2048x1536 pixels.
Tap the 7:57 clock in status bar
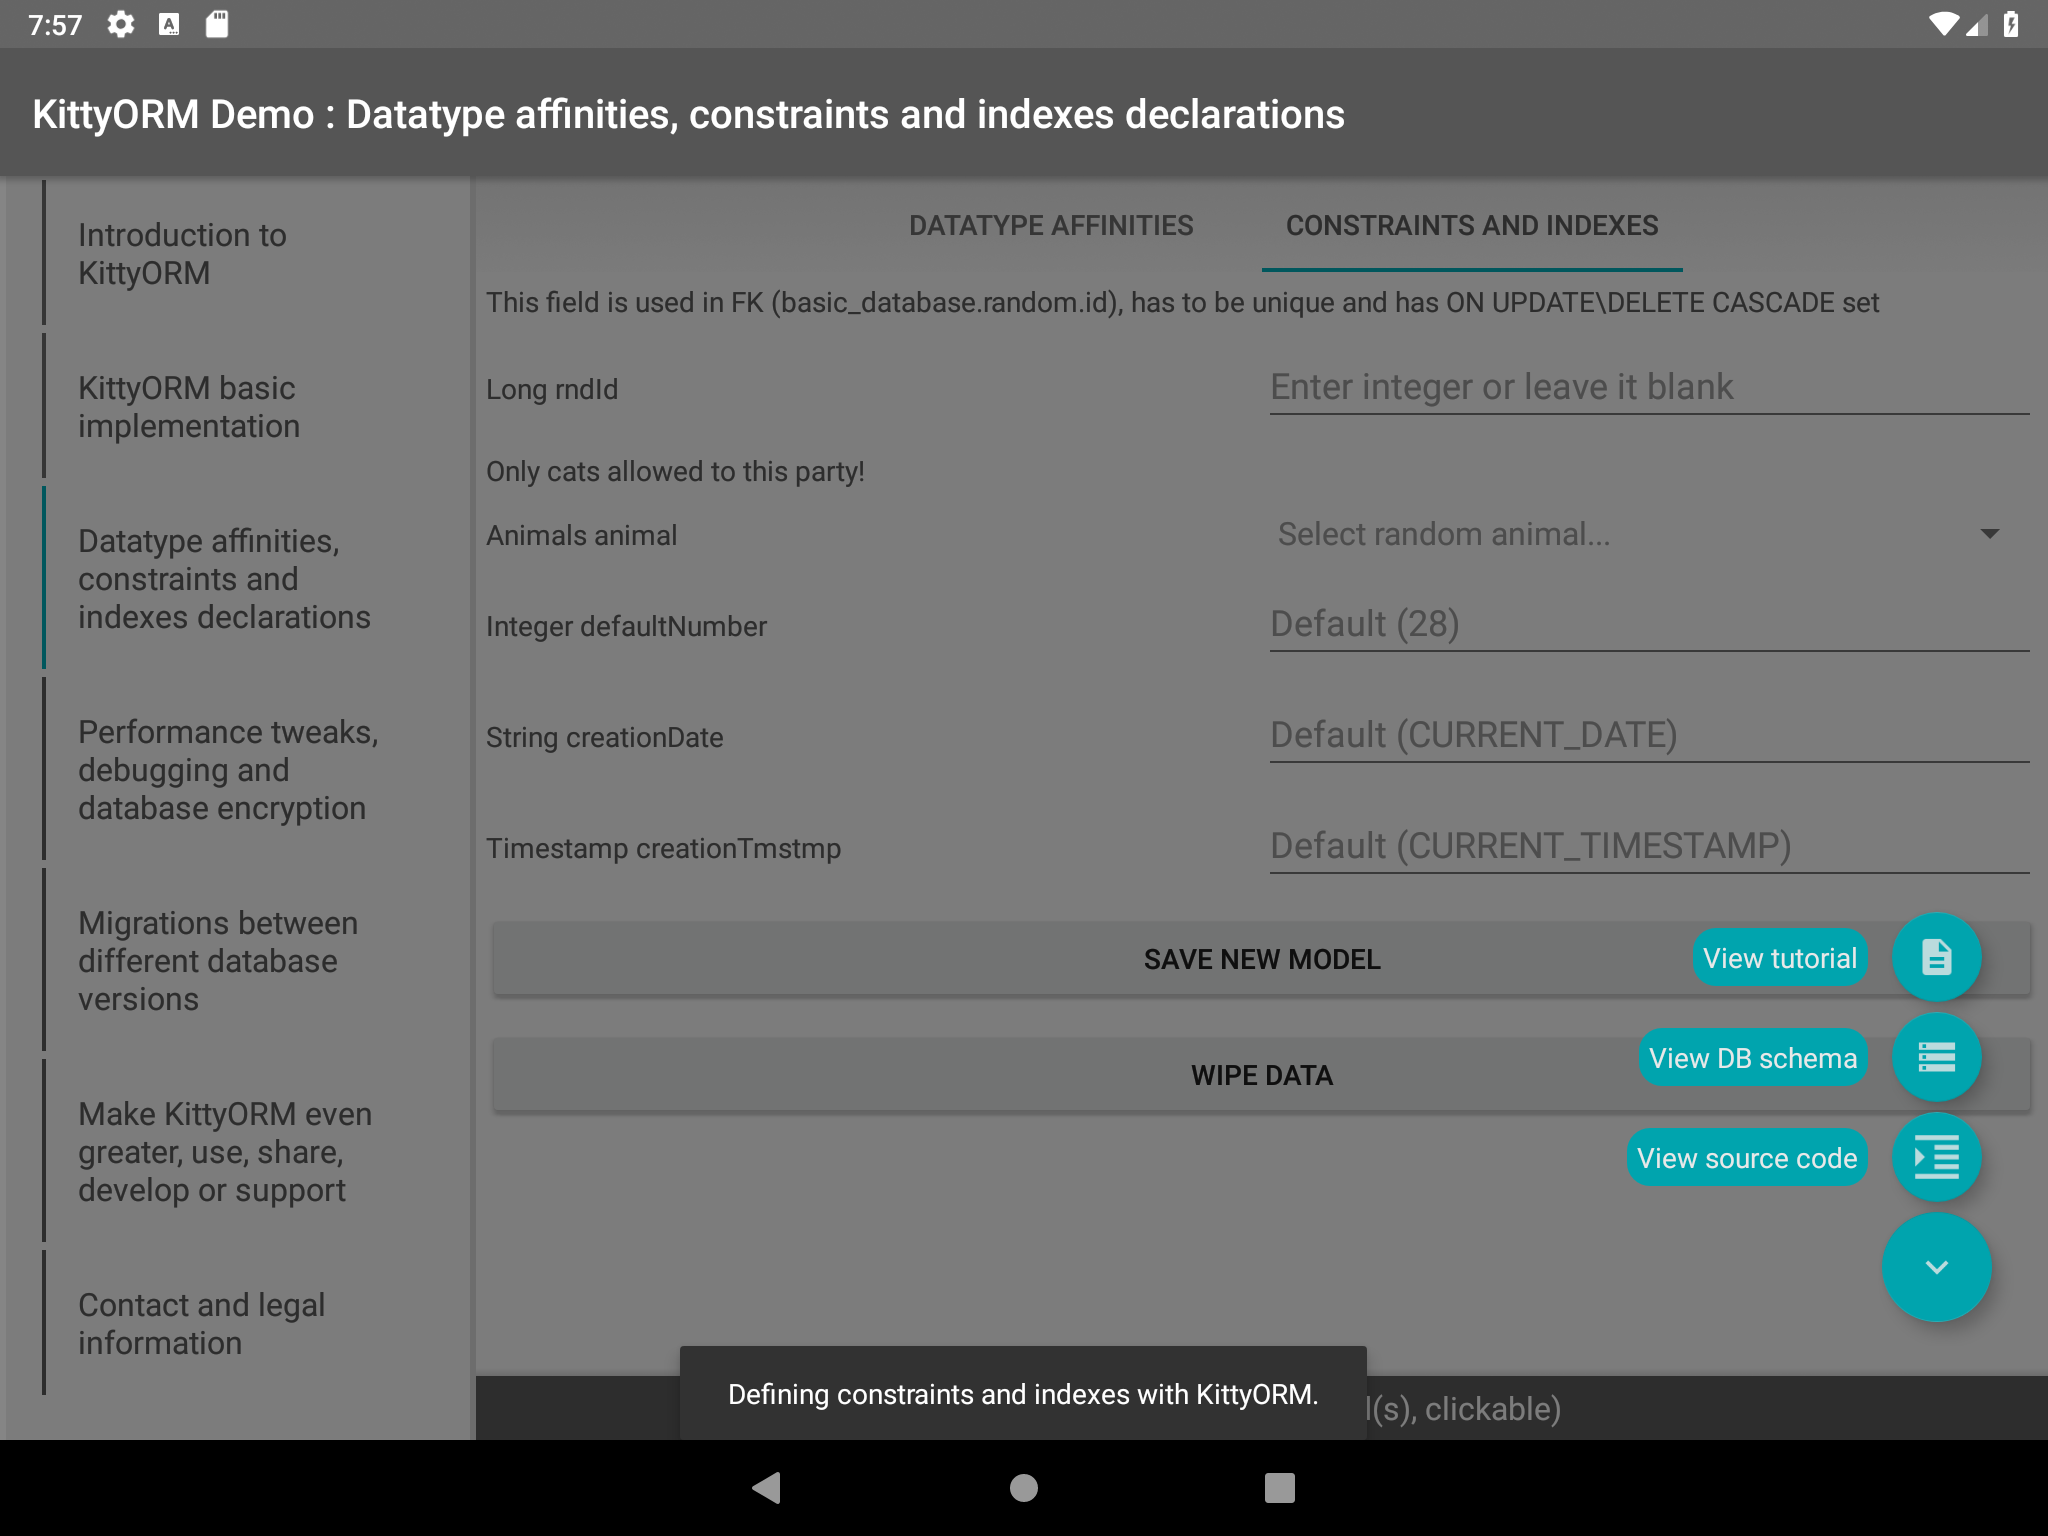55,24
